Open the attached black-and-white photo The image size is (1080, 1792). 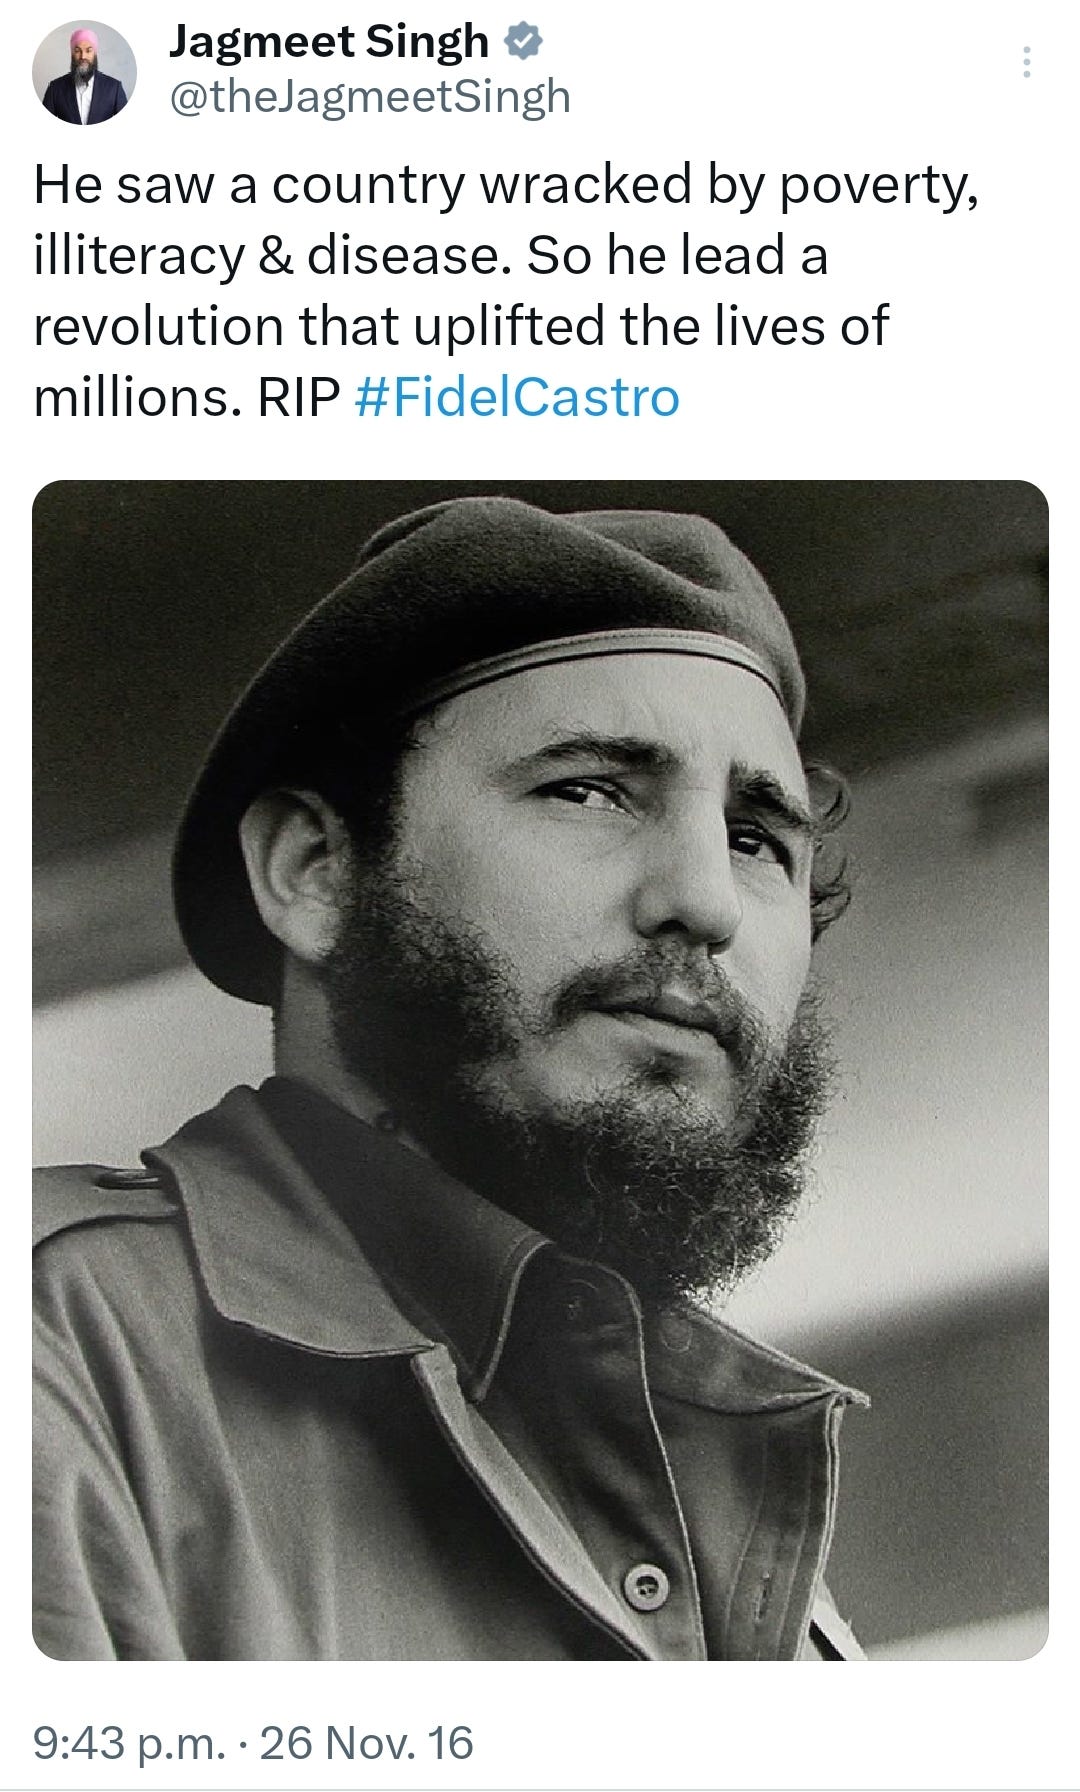click(540, 1070)
